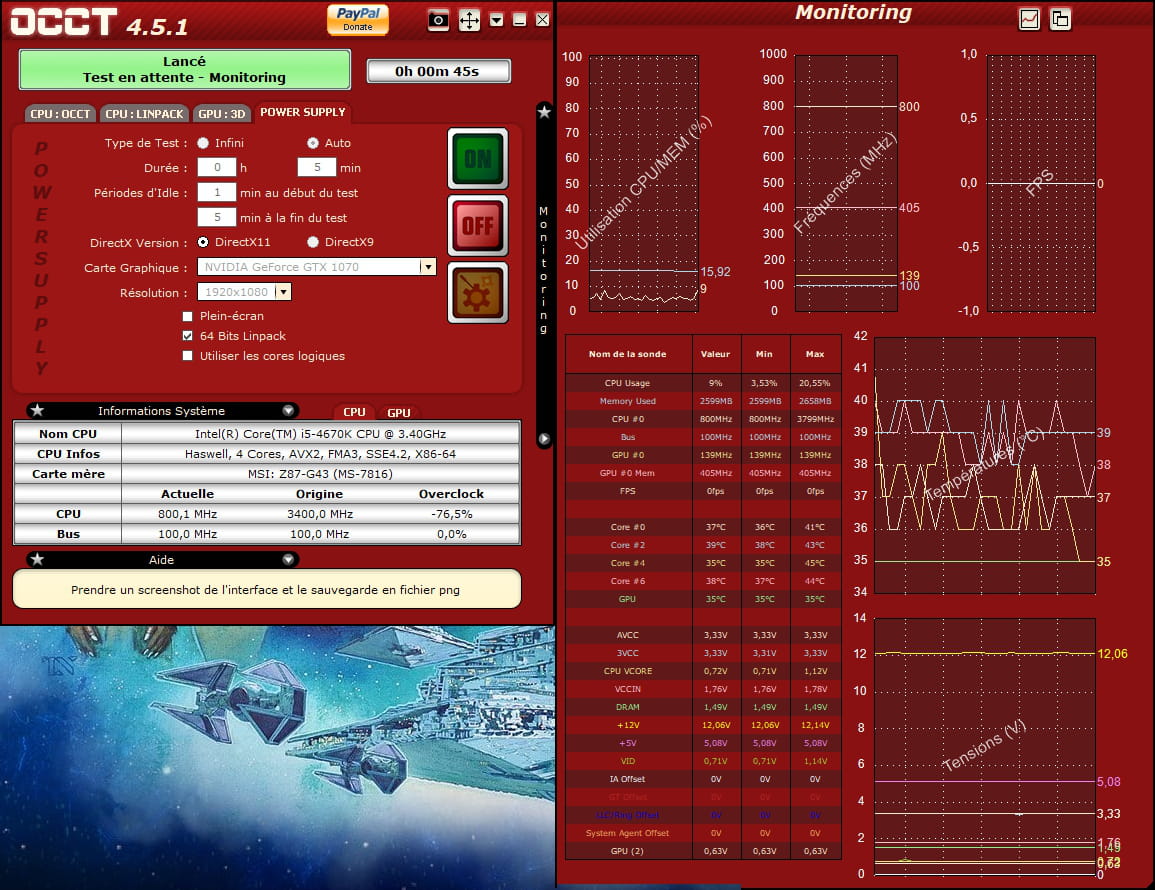This screenshot has width=1155, height=890.
Task: Enable Plein-écran checkbox
Action: [188, 316]
